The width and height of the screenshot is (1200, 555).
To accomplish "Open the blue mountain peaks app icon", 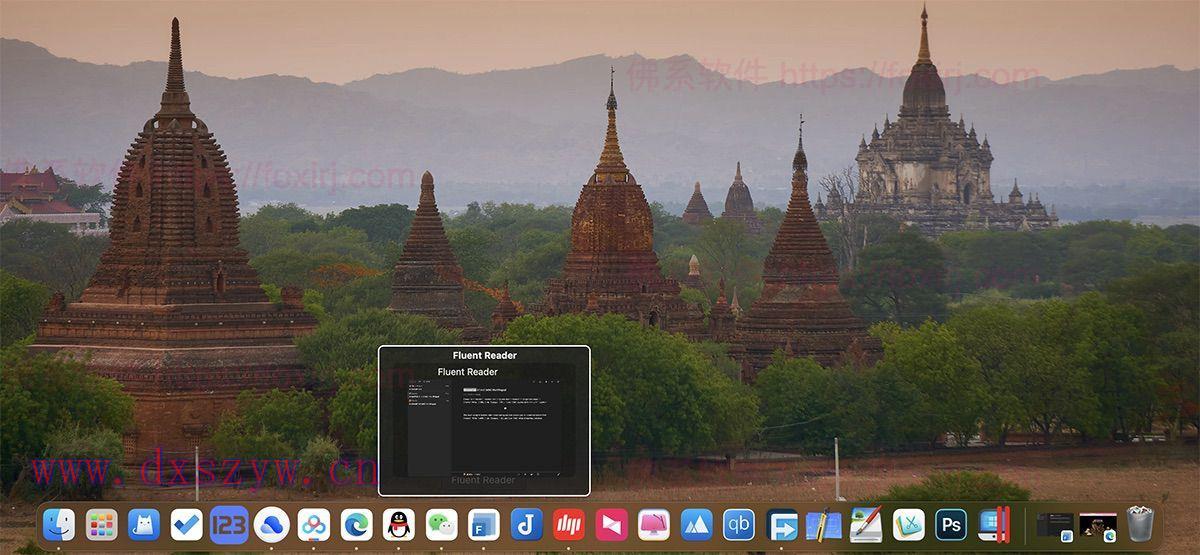I will [696, 524].
